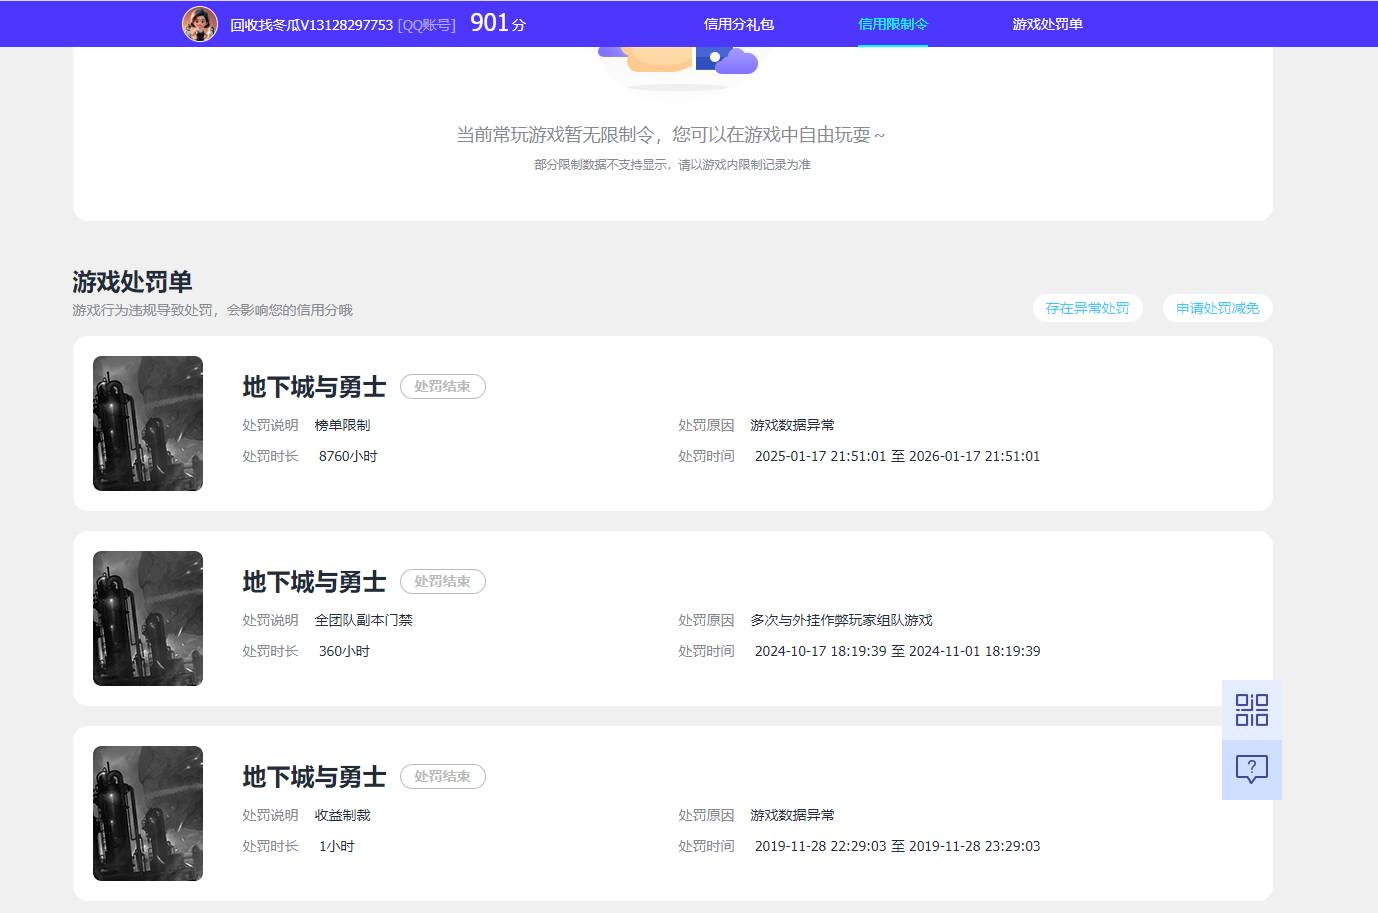This screenshot has width=1378, height=913.
Task: Open the 地下城与勇士 title of the 全团队副本门禁 record
Action: pos(314,582)
